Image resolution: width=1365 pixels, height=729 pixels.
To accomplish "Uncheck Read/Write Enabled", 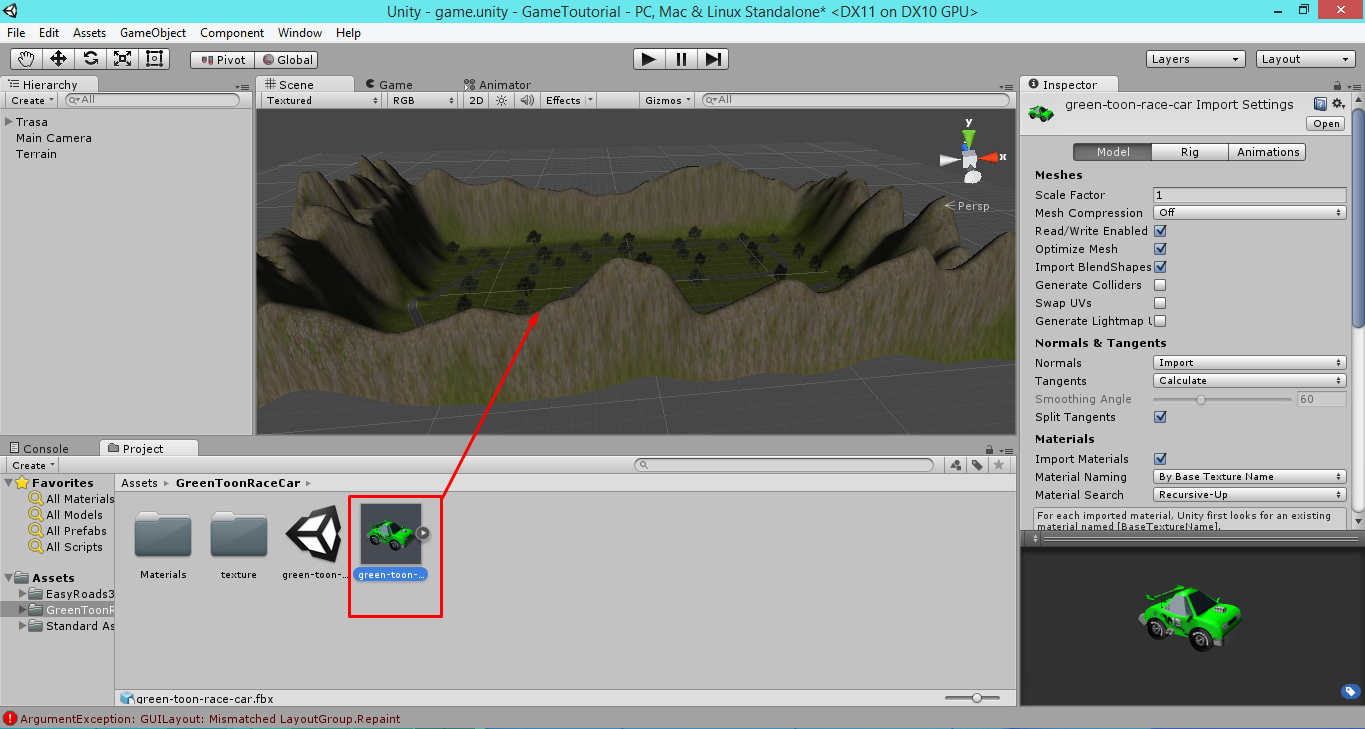I will point(1160,231).
